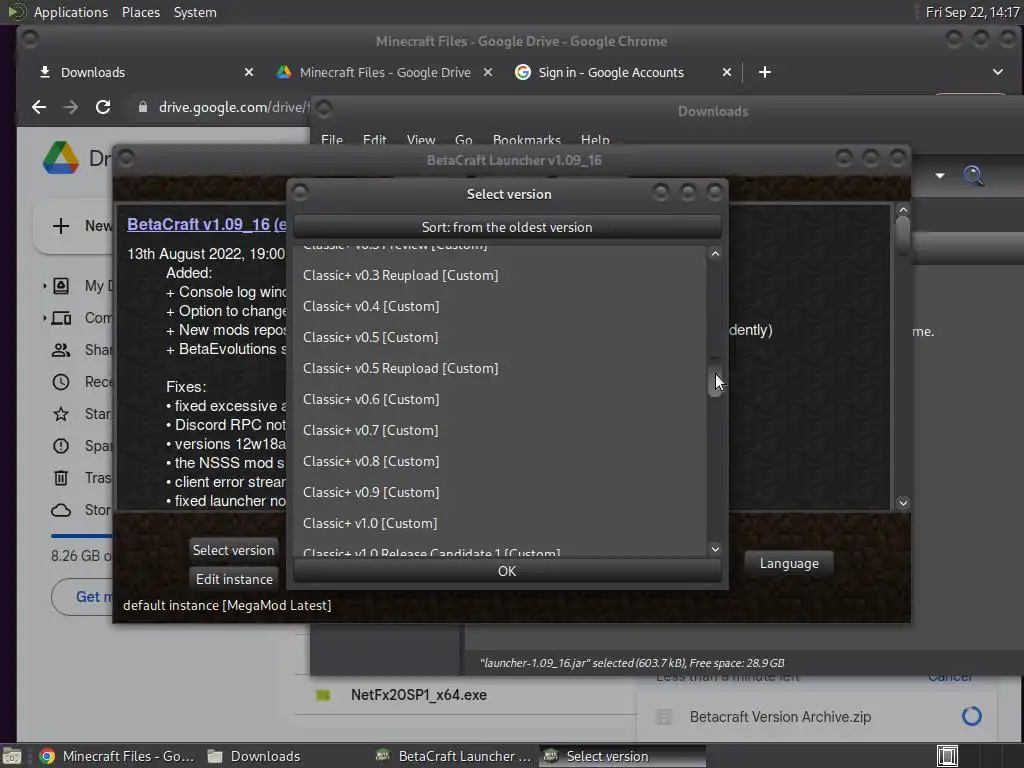Open System menu in top panel
Image resolution: width=1024 pixels, height=768 pixels.
coord(195,12)
